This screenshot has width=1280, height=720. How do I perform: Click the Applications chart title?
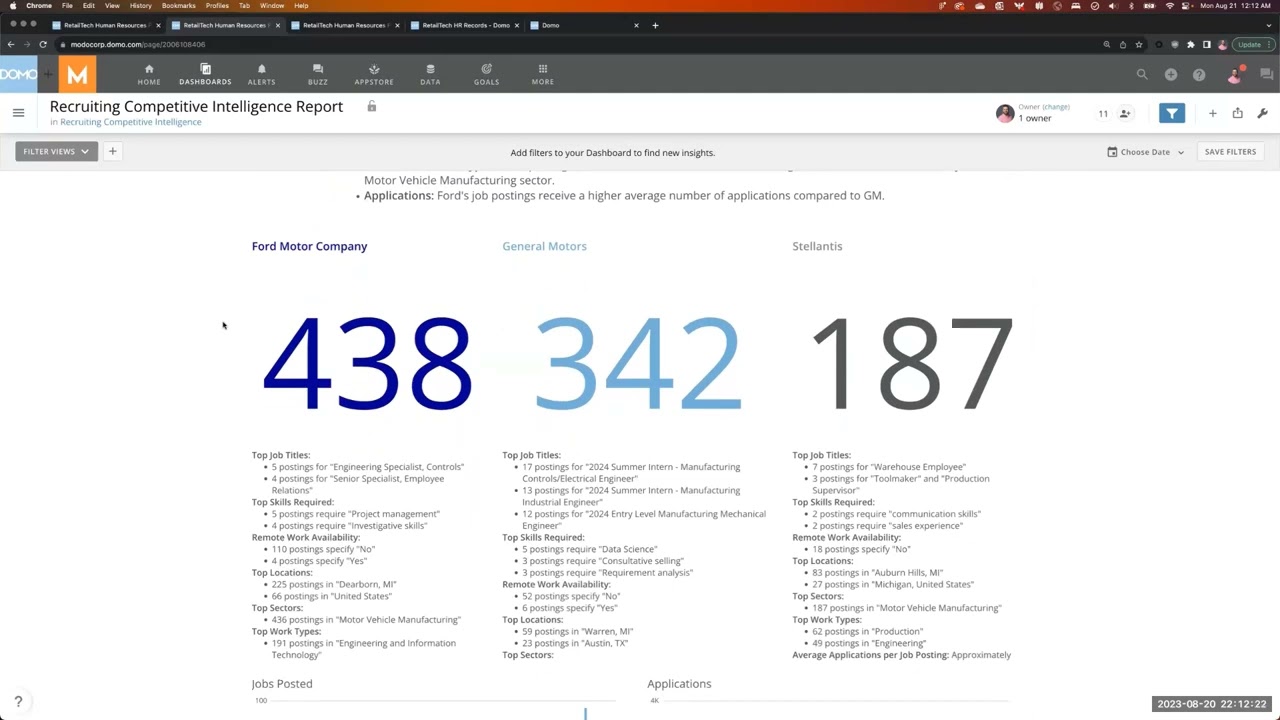679,684
